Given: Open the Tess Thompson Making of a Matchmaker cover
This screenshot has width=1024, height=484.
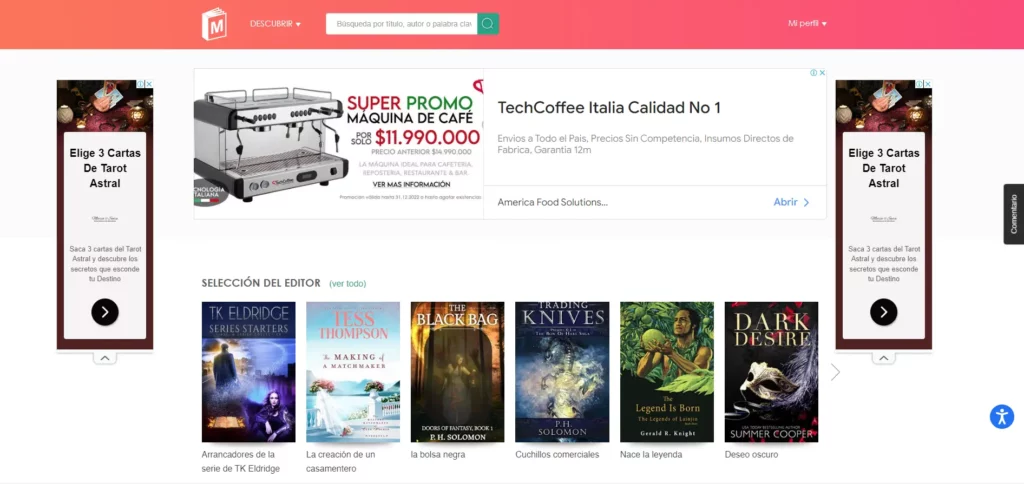Looking at the screenshot, I should [353, 372].
